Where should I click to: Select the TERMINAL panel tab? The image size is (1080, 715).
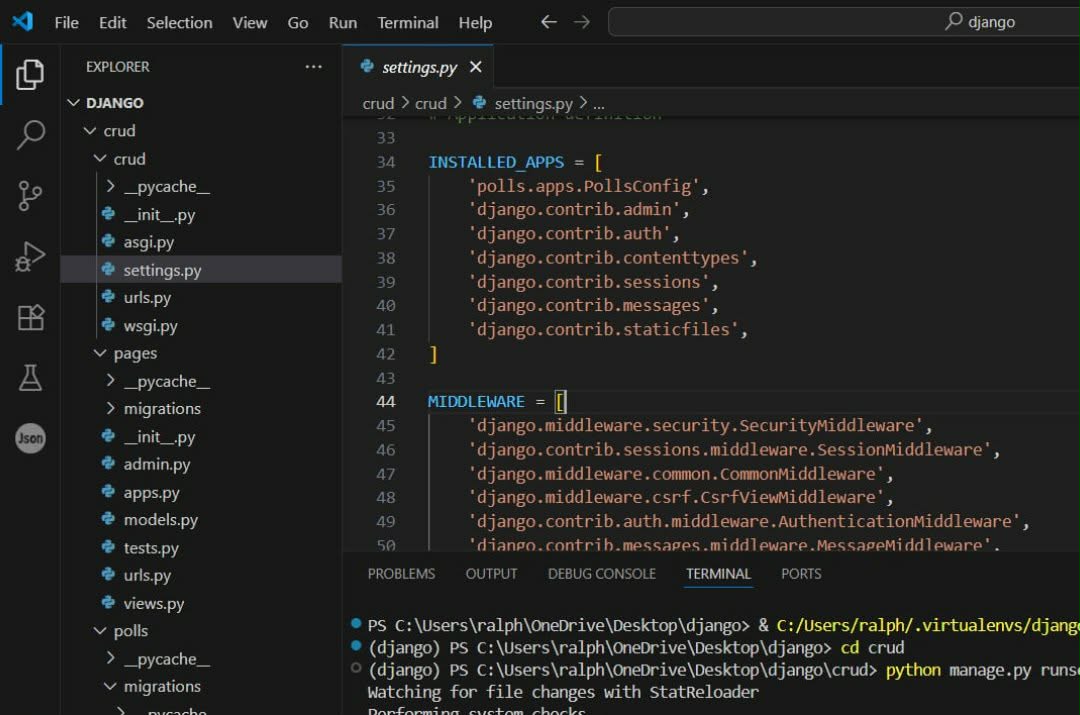(718, 574)
